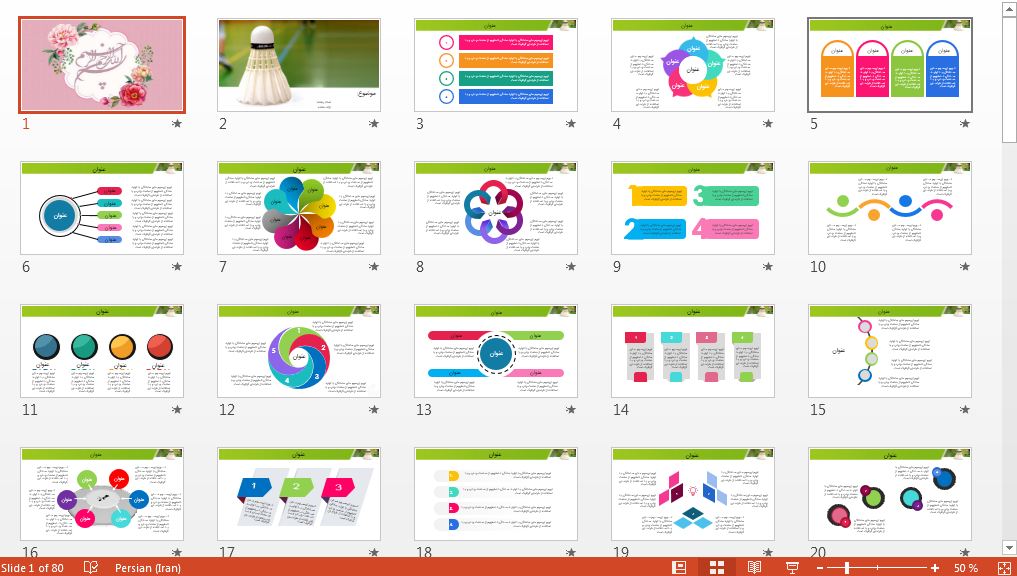Viewport: 1017px width, 576px height.
Task: Start Slide Show from status bar icon
Action: 792,567
